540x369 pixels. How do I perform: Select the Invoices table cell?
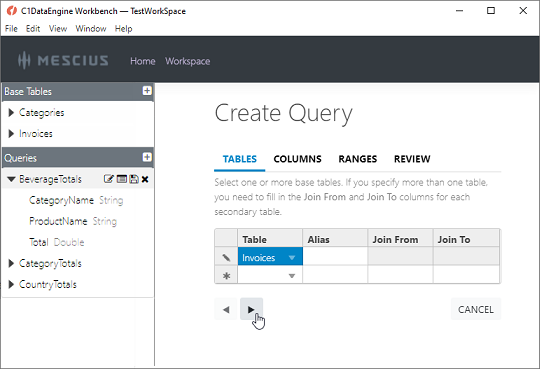pos(270,257)
